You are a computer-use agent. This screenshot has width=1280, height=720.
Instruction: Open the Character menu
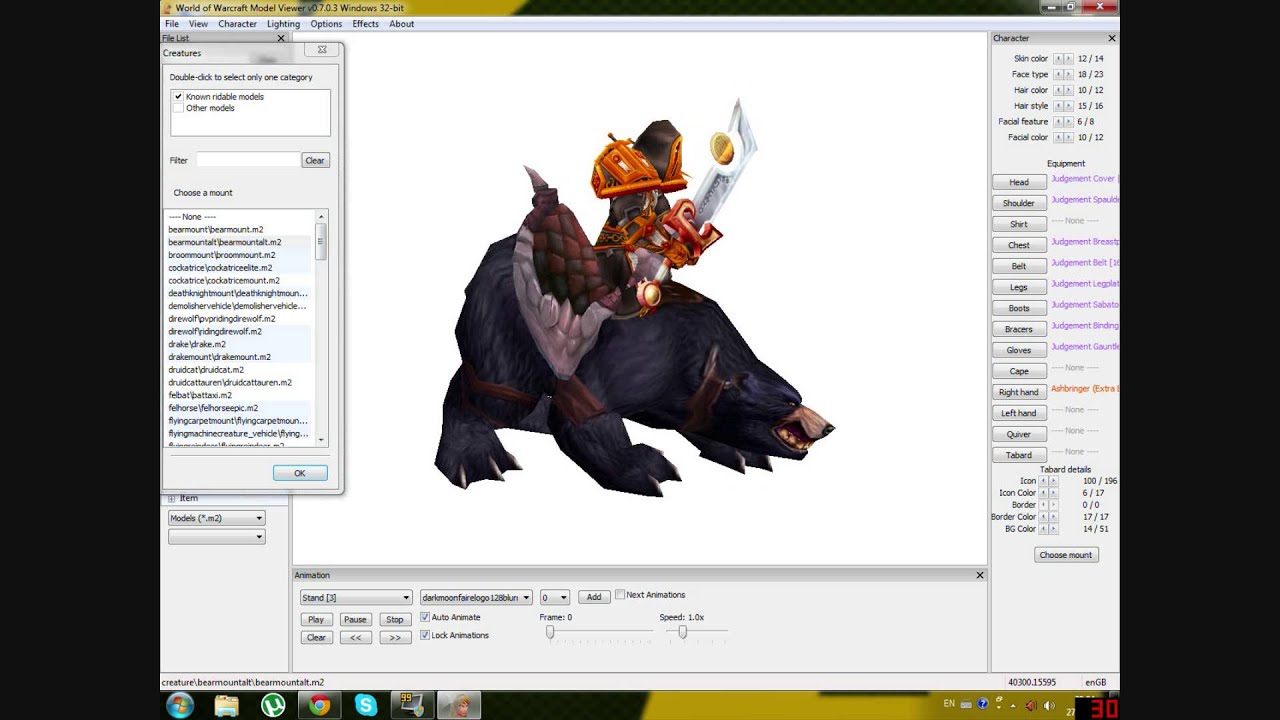[238, 24]
